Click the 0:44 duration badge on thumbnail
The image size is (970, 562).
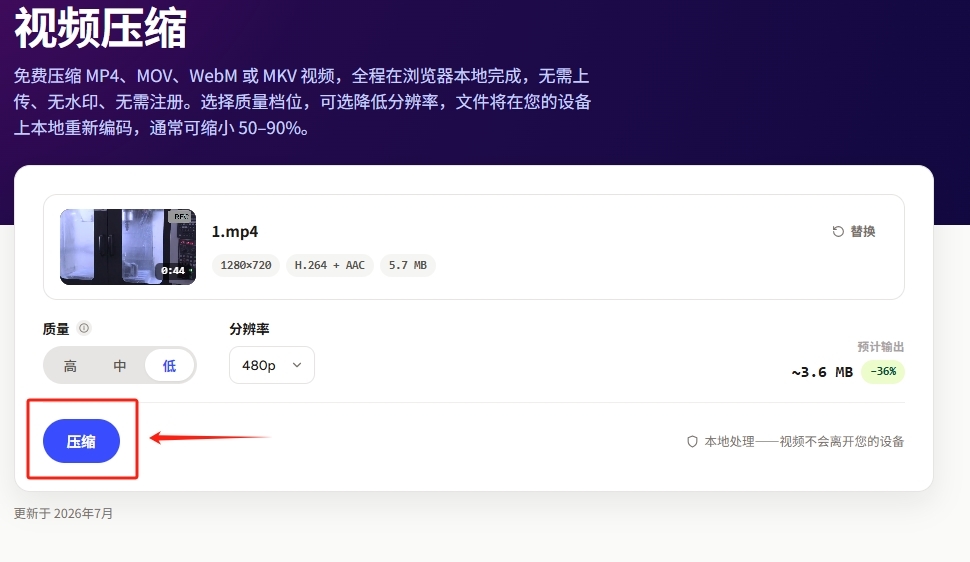tap(173, 270)
